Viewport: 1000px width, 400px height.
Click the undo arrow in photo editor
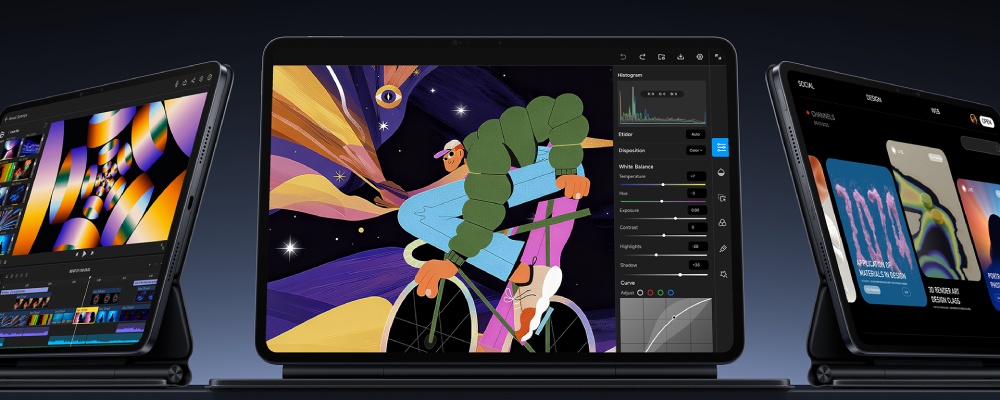coord(623,57)
